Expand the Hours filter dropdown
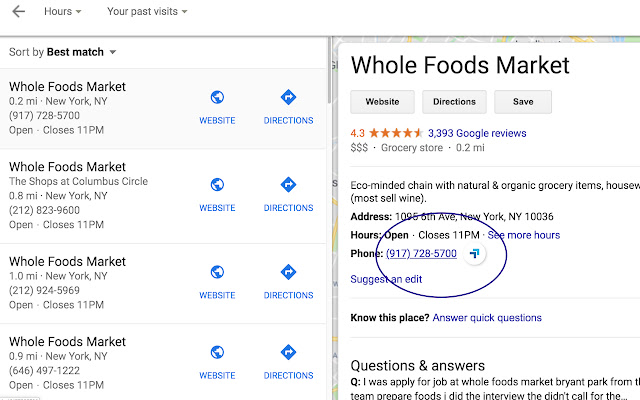Viewport: 640px width, 400px height. (x=63, y=12)
